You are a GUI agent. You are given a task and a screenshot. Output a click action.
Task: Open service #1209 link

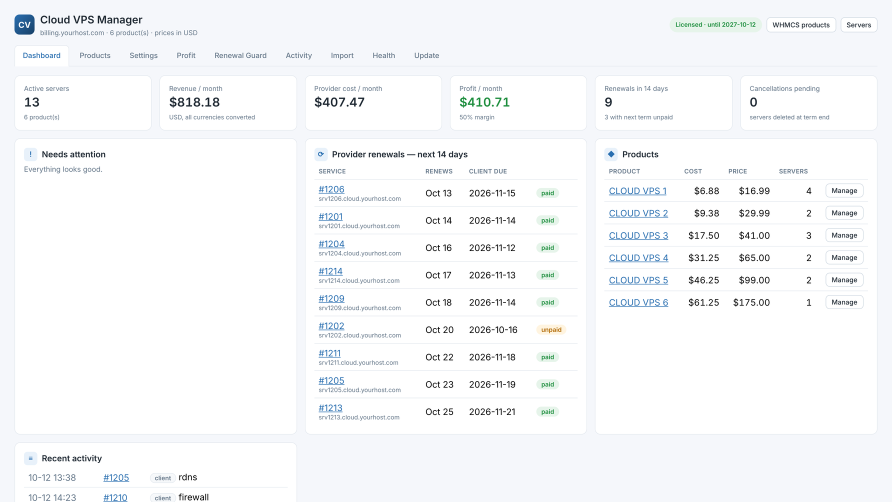(331, 299)
